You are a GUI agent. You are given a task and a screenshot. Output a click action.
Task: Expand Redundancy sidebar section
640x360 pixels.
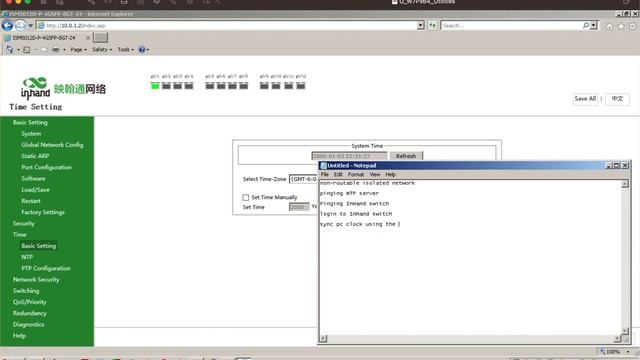[x=29, y=313]
